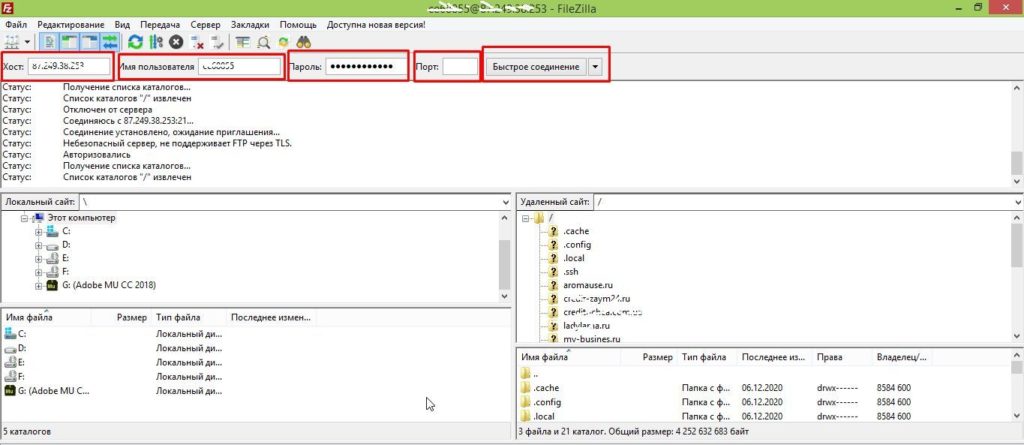The width and height of the screenshot is (1024, 445).
Task: Toggle synchronized browsing icon
Action: coord(283,42)
